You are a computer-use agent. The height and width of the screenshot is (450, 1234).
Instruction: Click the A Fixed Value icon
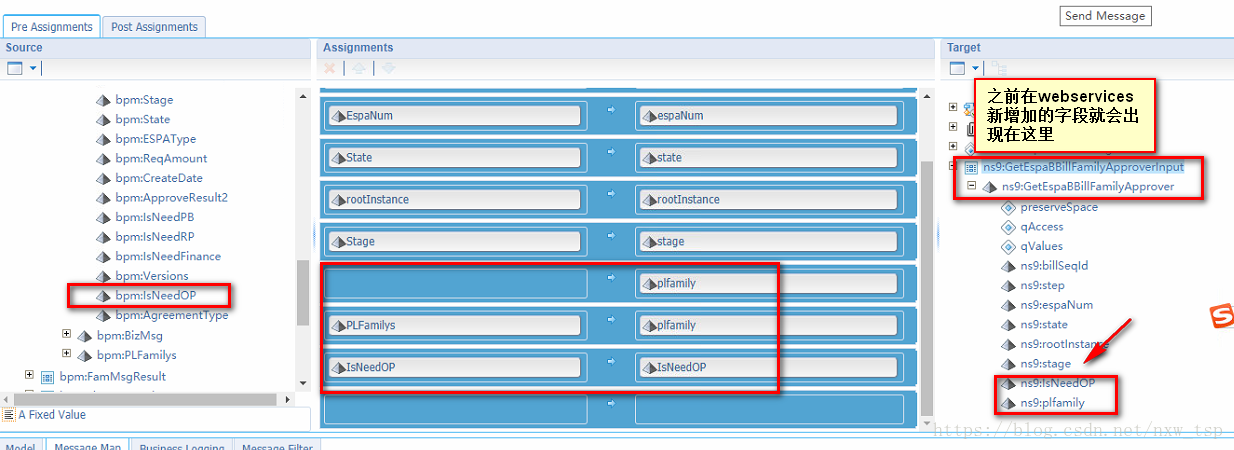(9, 415)
